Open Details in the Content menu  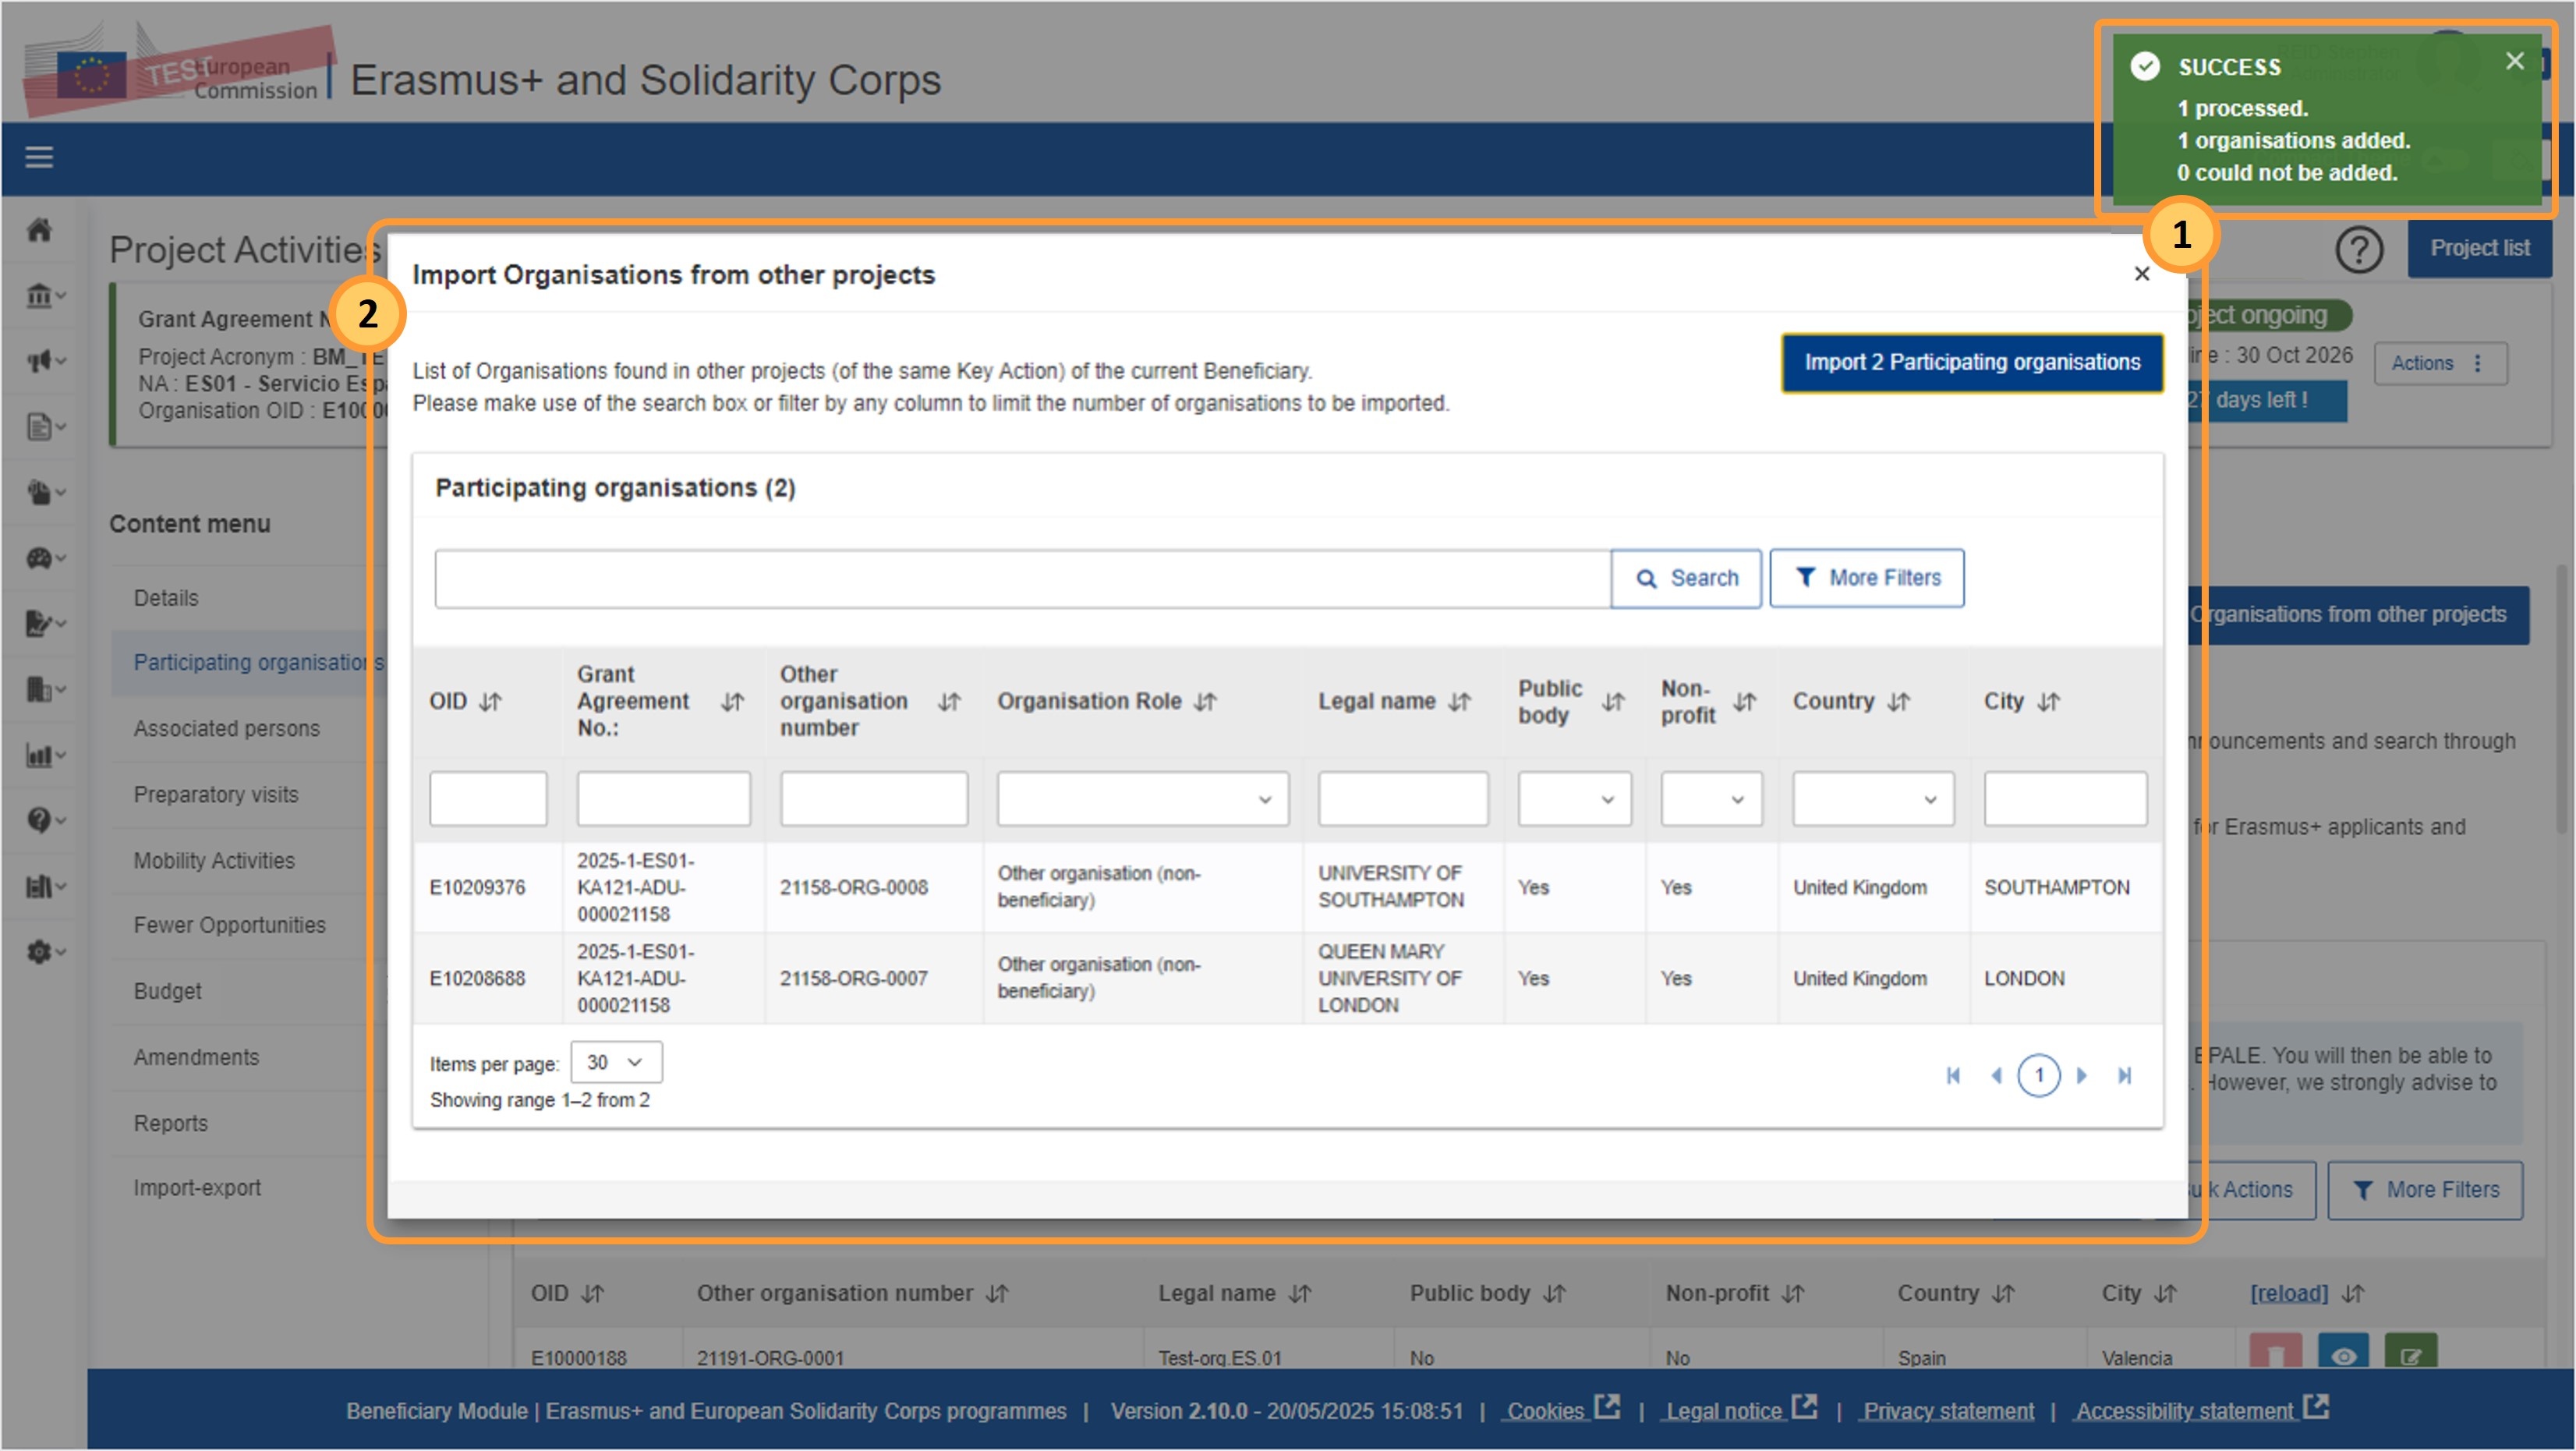coord(166,598)
